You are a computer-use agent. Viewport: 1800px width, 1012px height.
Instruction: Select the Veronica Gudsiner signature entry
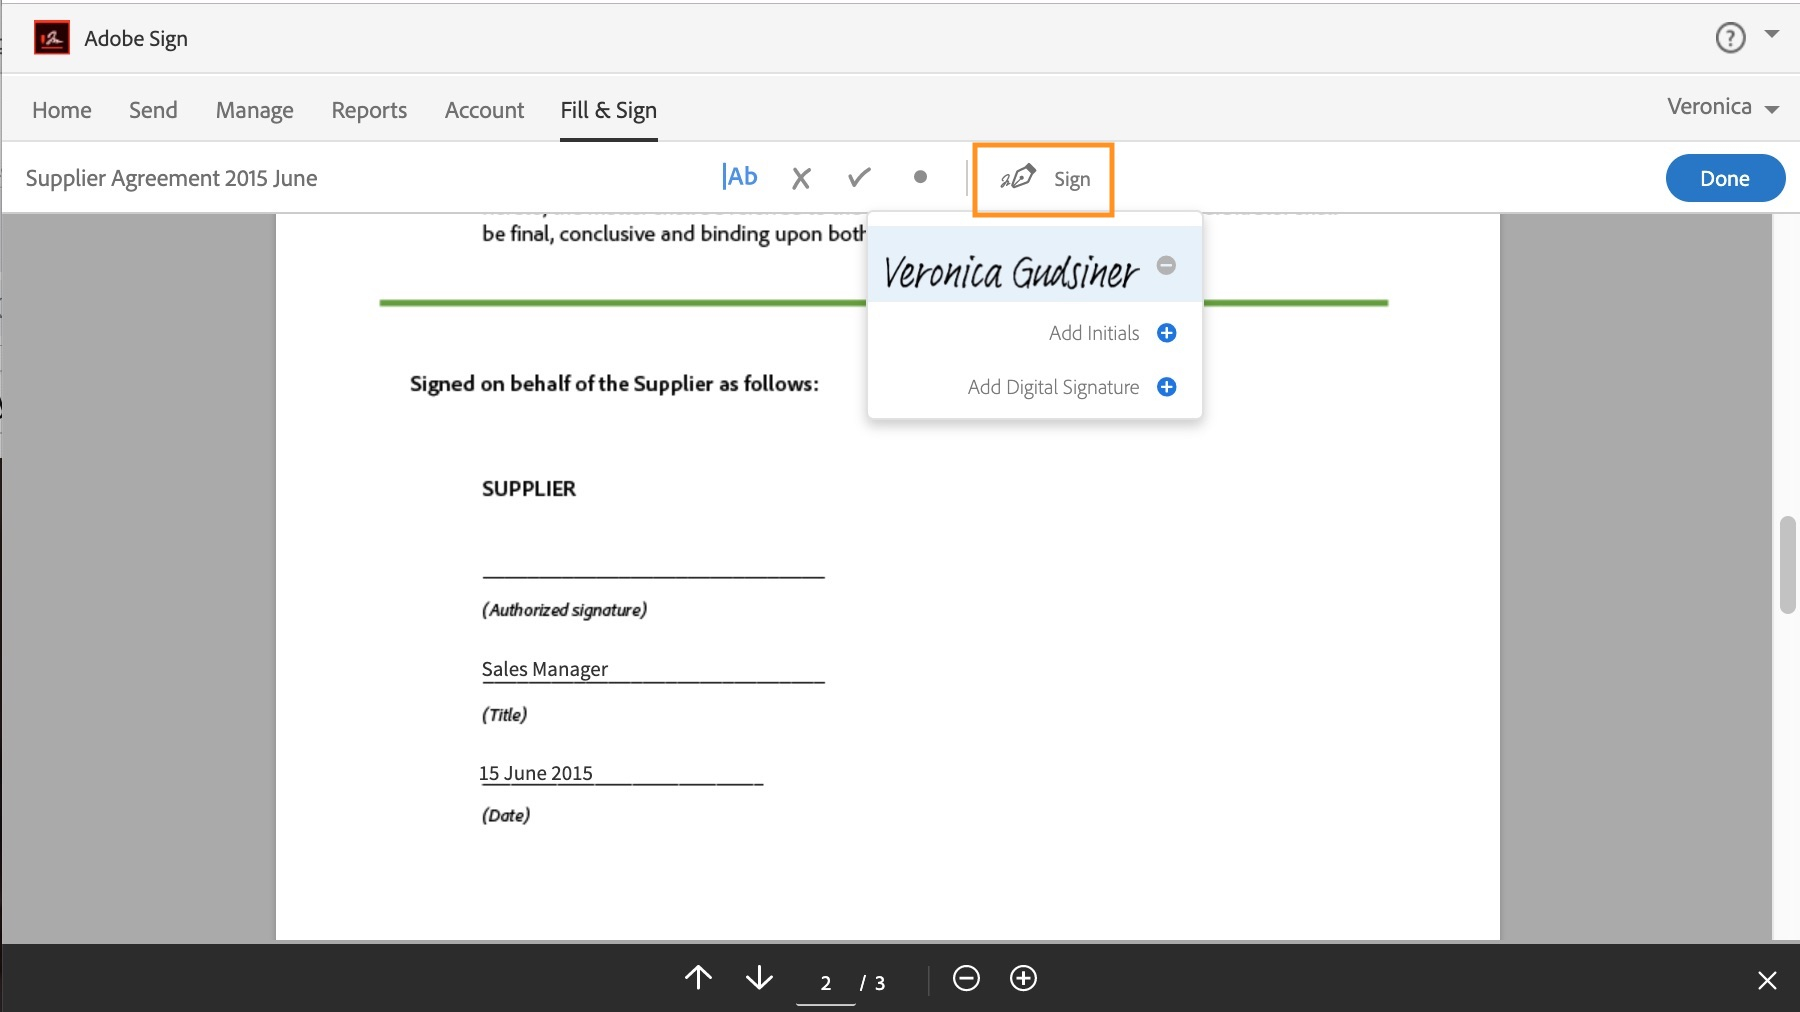coord(1010,270)
